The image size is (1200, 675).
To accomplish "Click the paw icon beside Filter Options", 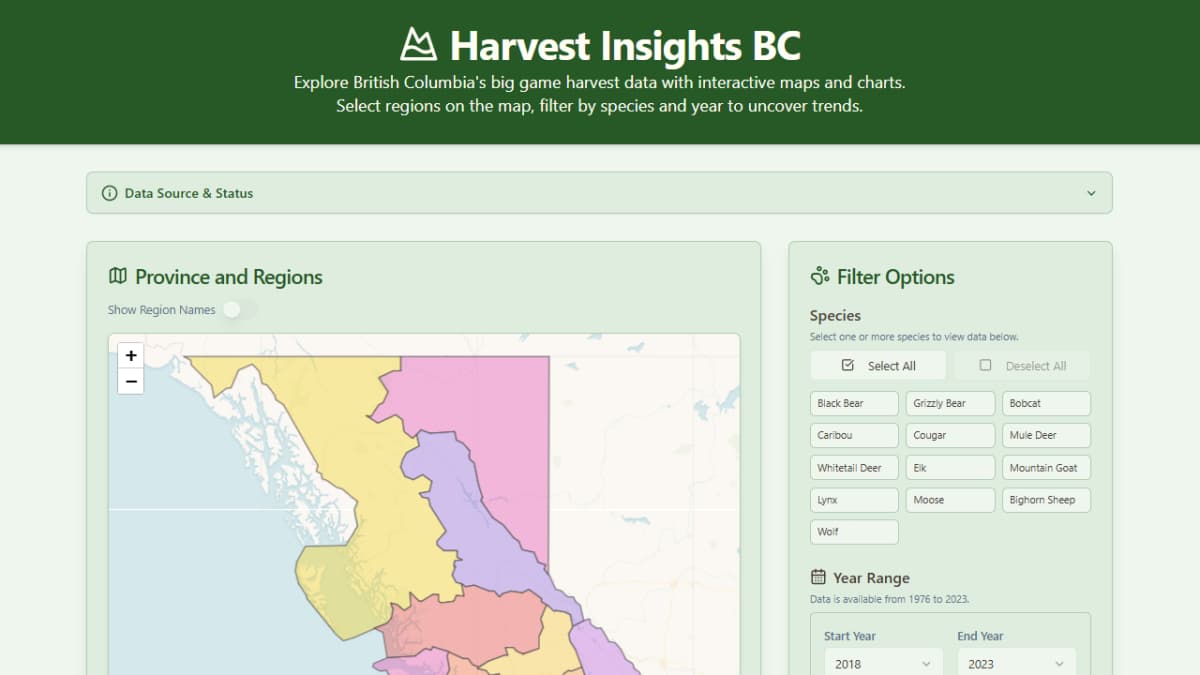I will coord(820,277).
